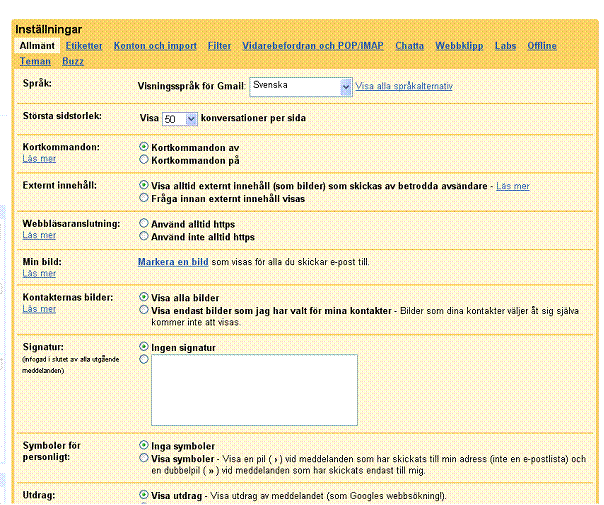The height and width of the screenshot is (505, 604).
Task: Select Inga symboler radio button
Action: coord(144,445)
